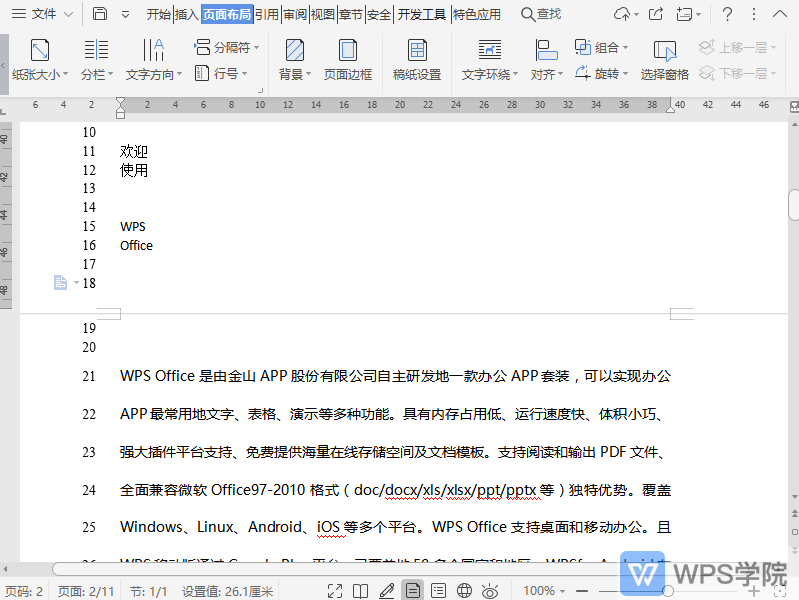This screenshot has width=799, height=600.
Task: Click the 页面: 2/11 page count in status bar
Action: point(86,591)
